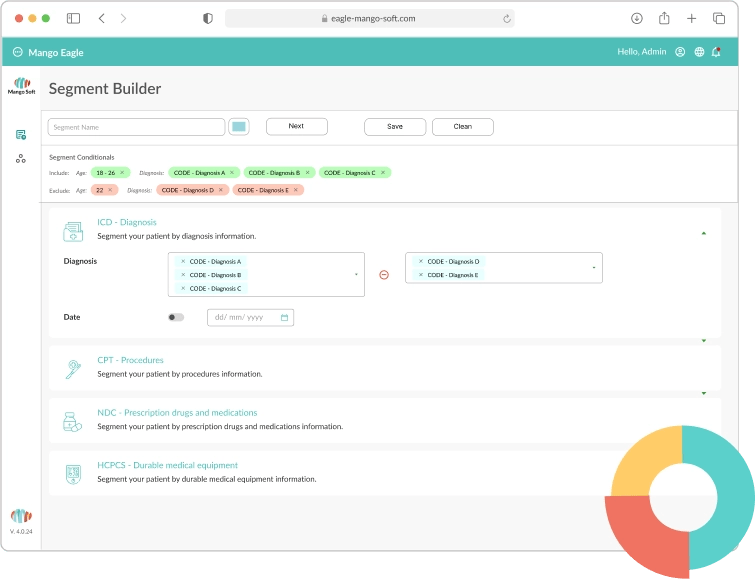Image resolution: width=755 pixels, height=579 pixels.
Task: Click the Clean button
Action: (x=463, y=127)
